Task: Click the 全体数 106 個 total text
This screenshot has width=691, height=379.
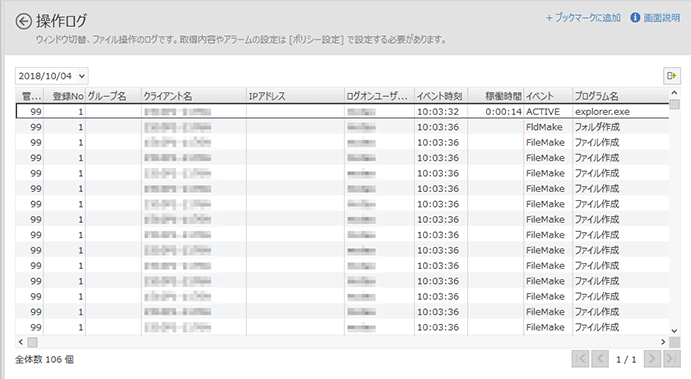Action: 45,360
